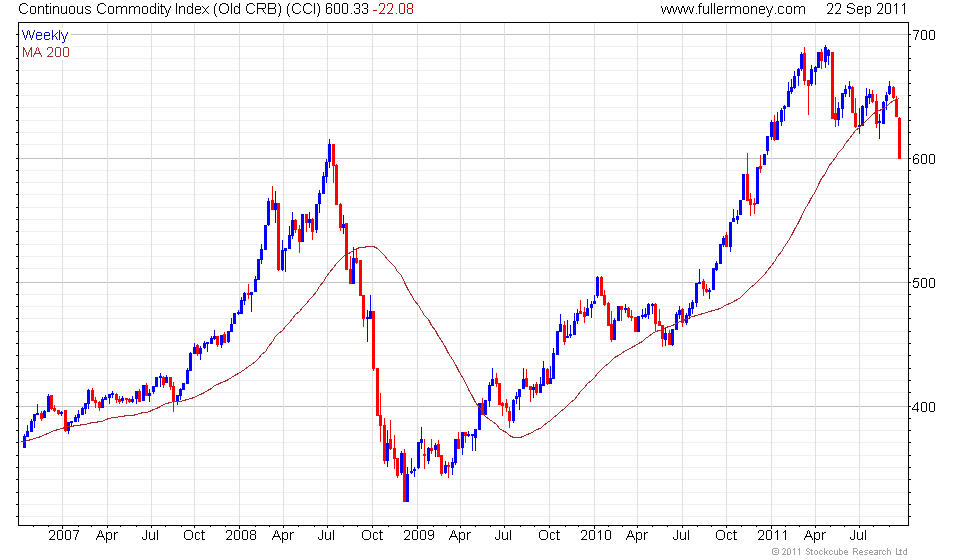Click the January 2010 peak candle near 500
The image size is (960, 560).
point(598,286)
